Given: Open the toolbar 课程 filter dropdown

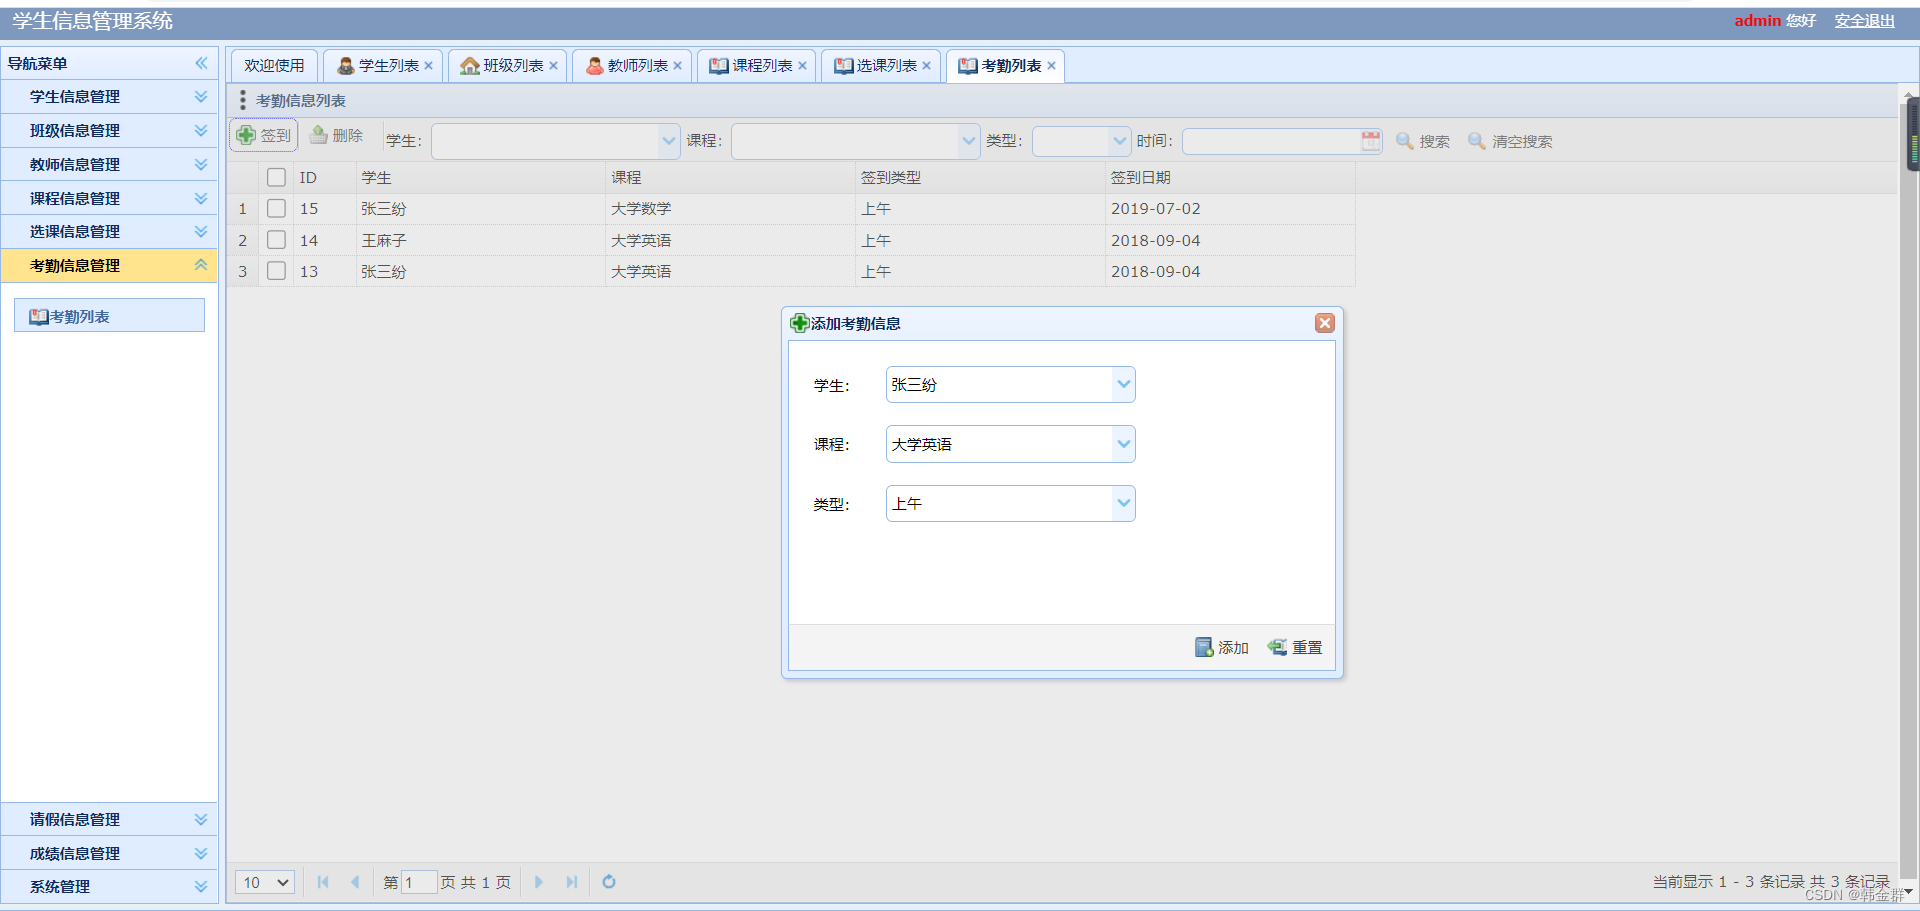Looking at the screenshot, I should pyautogui.click(x=969, y=141).
